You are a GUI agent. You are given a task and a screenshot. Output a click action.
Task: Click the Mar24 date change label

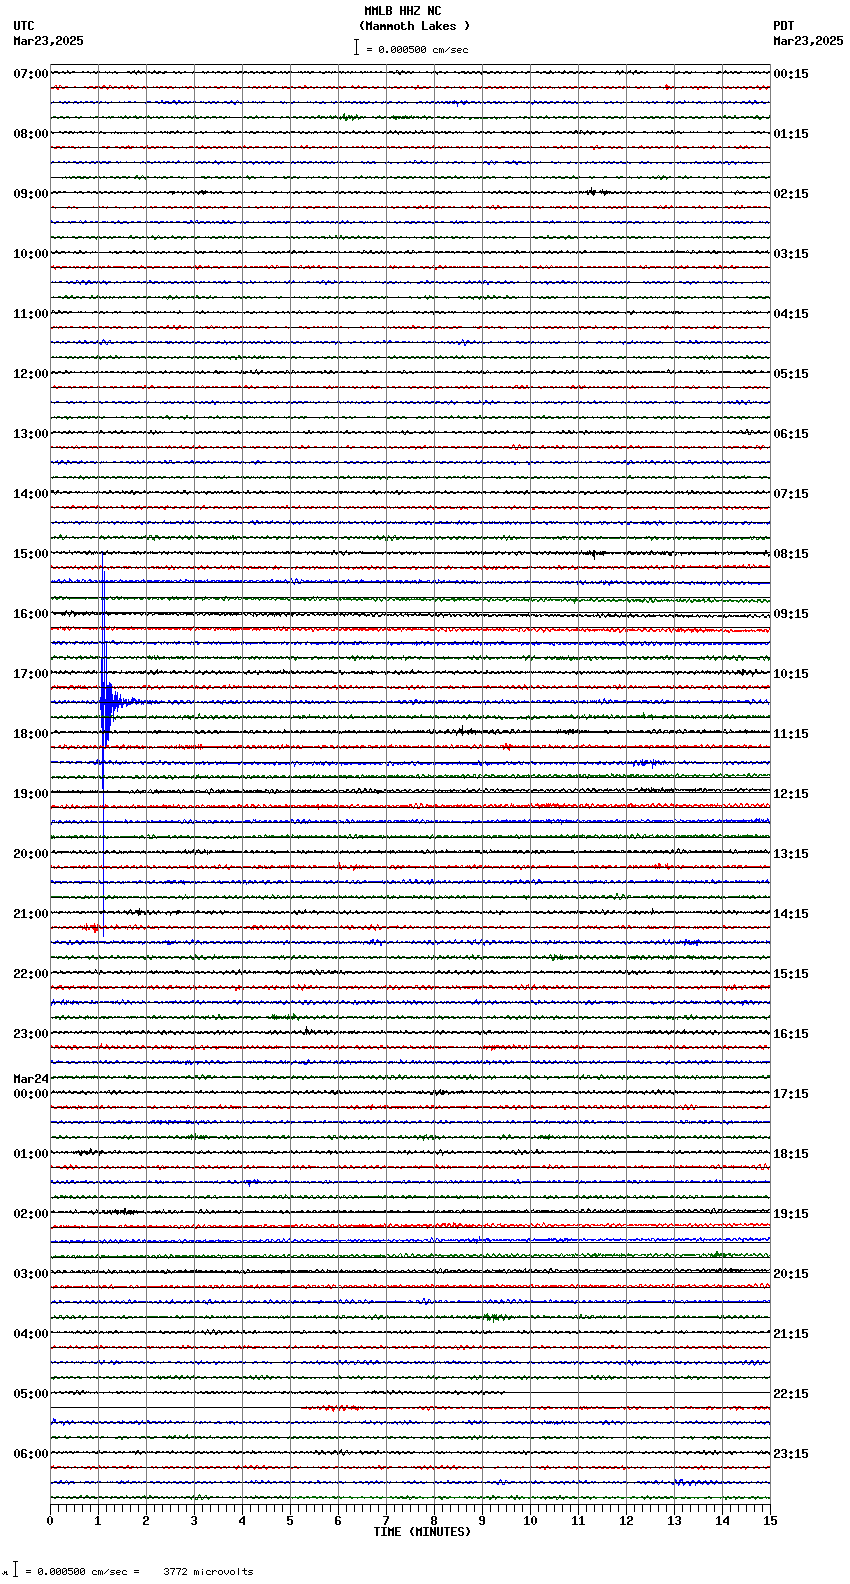[31, 1079]
